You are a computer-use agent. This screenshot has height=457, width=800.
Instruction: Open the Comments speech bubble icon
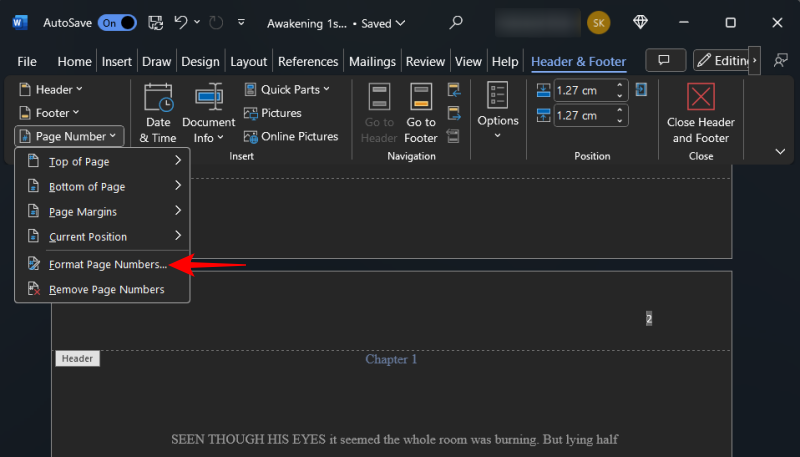(665, 61)
